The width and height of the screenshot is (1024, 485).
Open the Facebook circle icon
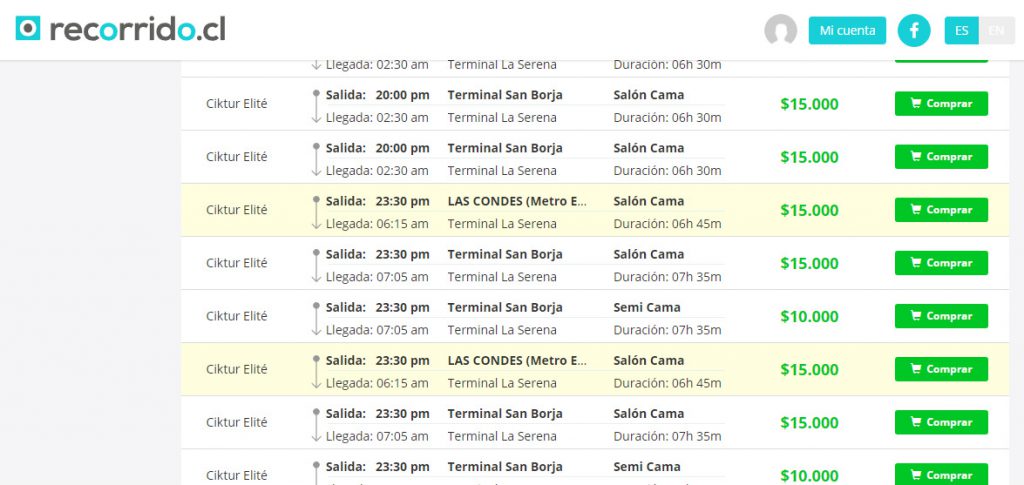pyautogui.click(x=914, y=30)
